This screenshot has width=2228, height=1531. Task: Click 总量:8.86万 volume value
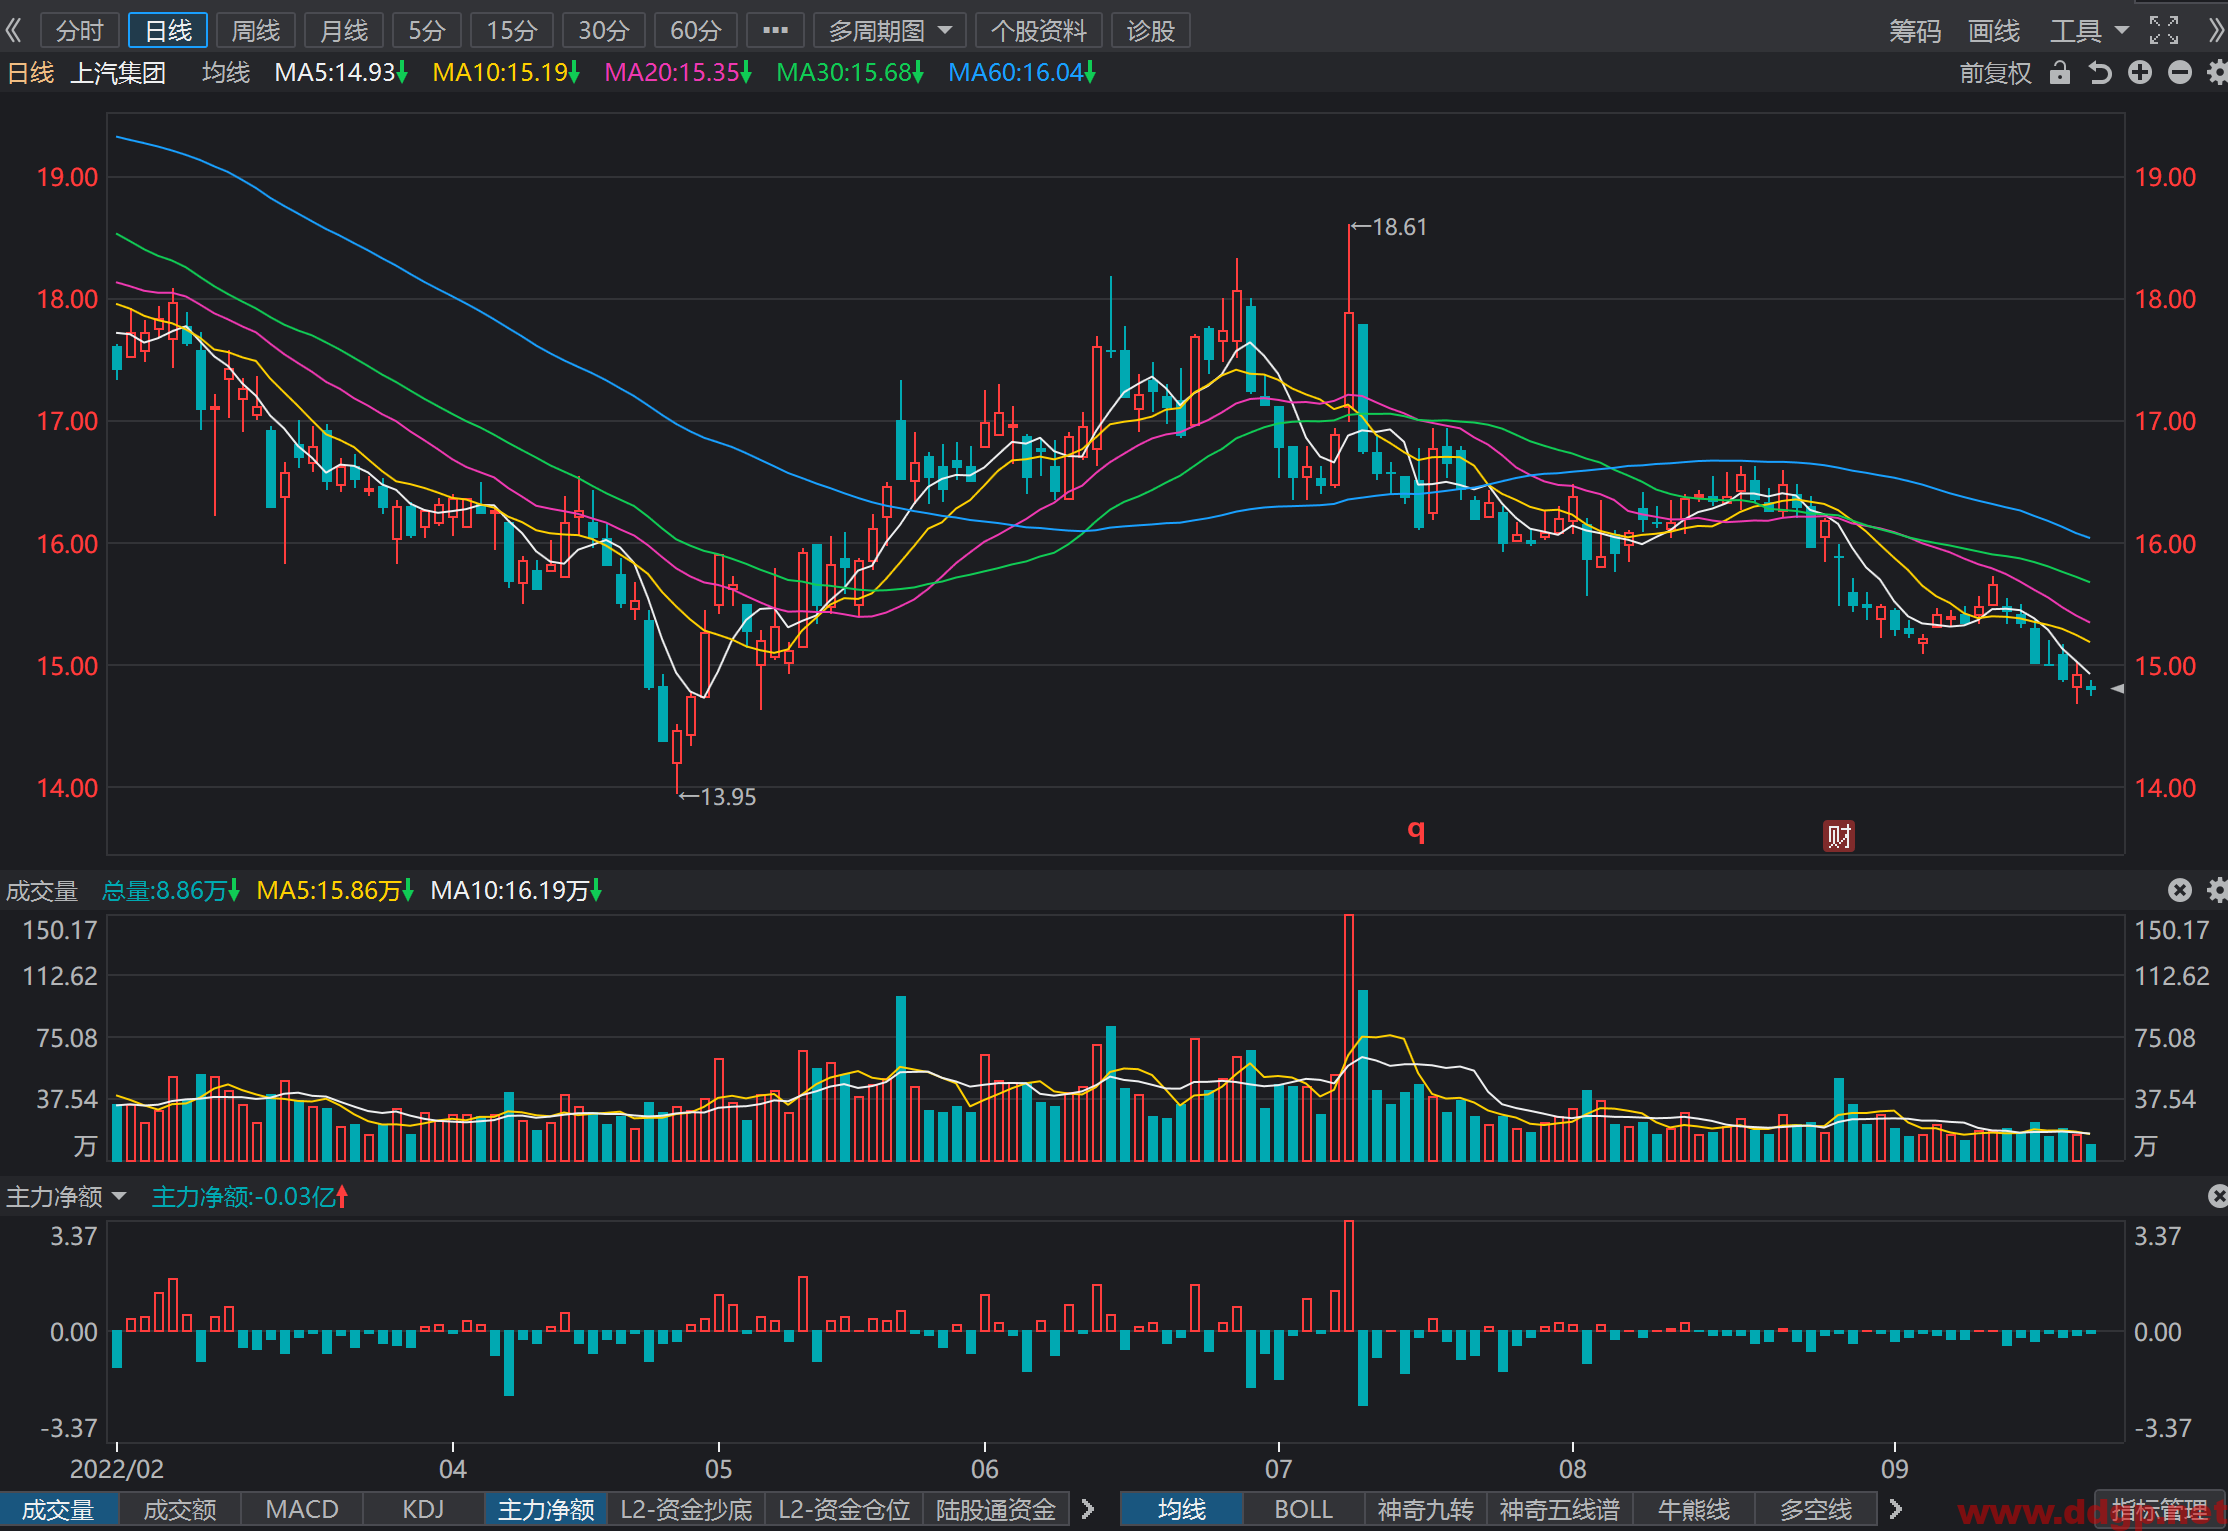pyautogui.click(x=171, y=890)
